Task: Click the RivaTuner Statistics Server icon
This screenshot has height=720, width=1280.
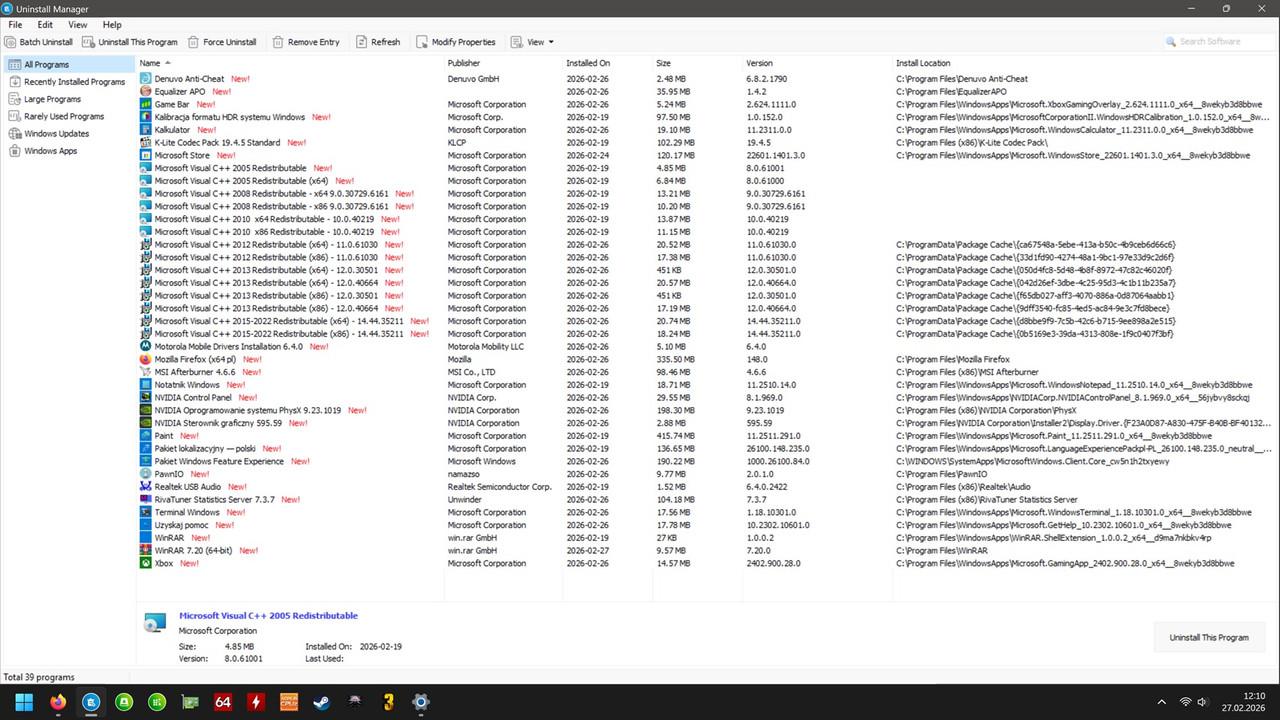Action: [145, 499]
